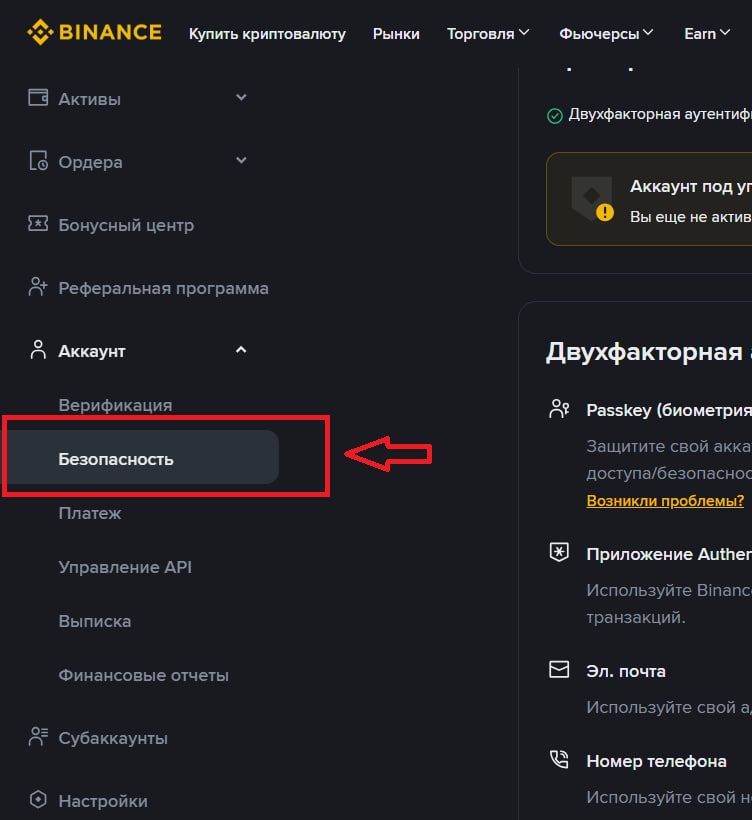Click Купить криптовалюту in the header
Viewport: 752px width, 820px height.
(267, 33)
